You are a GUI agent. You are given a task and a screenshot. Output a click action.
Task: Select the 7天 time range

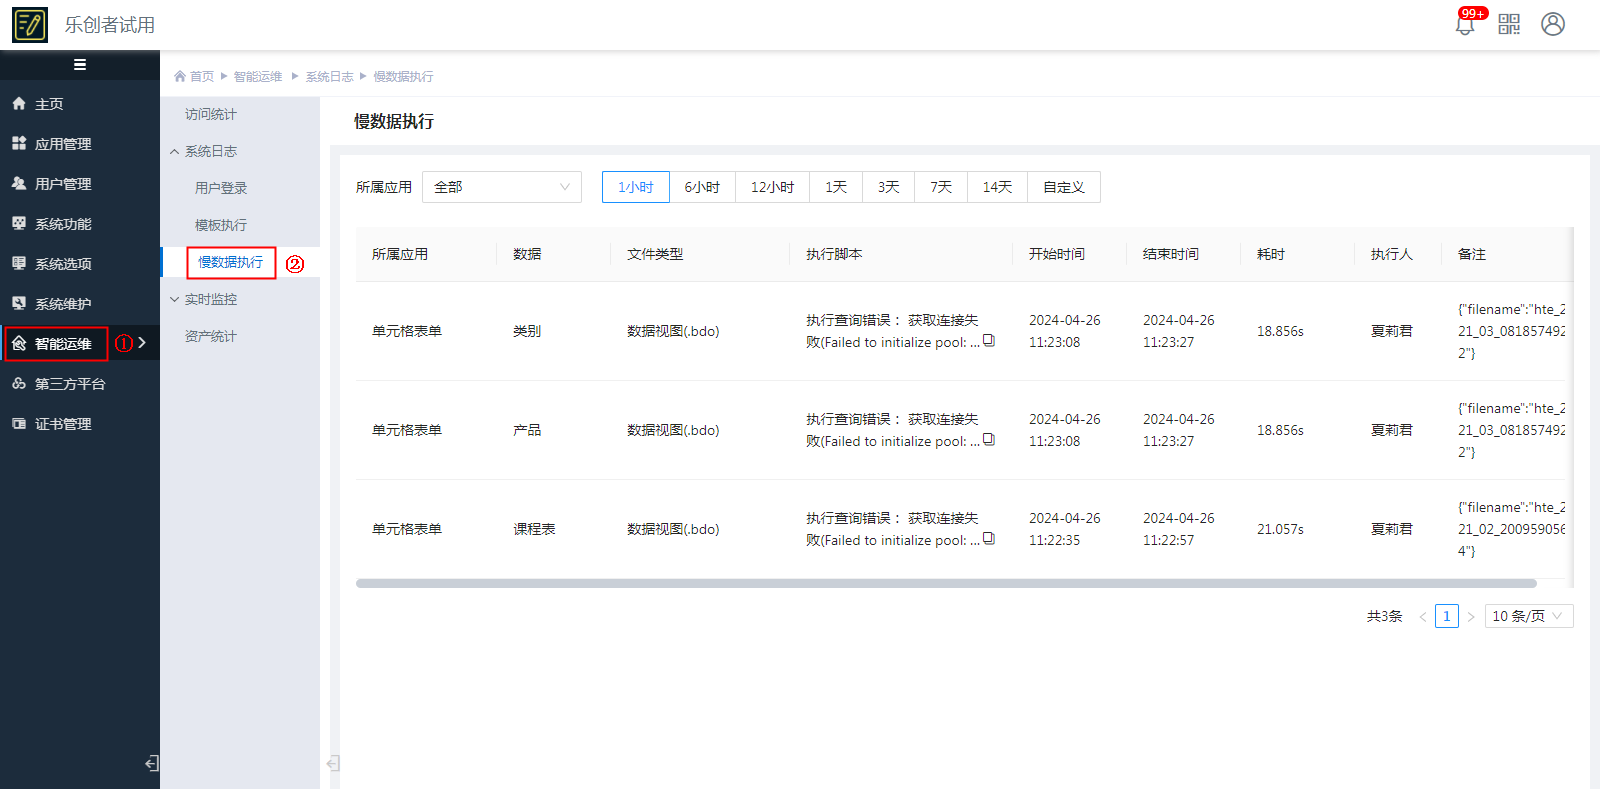pos(940,187)
